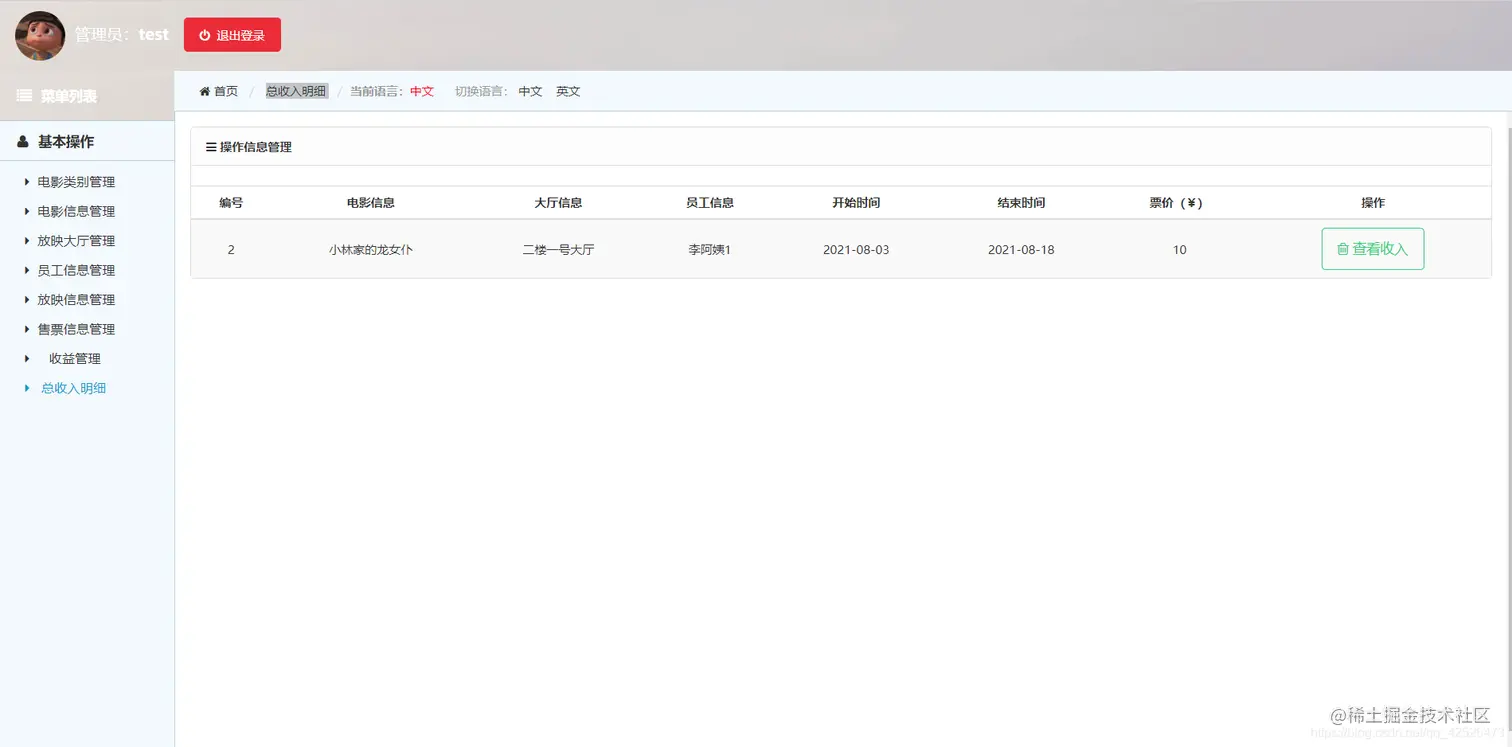Click the 菜单列表 list icon
This screenshot has width=1512, height=747.
point(24,96)
